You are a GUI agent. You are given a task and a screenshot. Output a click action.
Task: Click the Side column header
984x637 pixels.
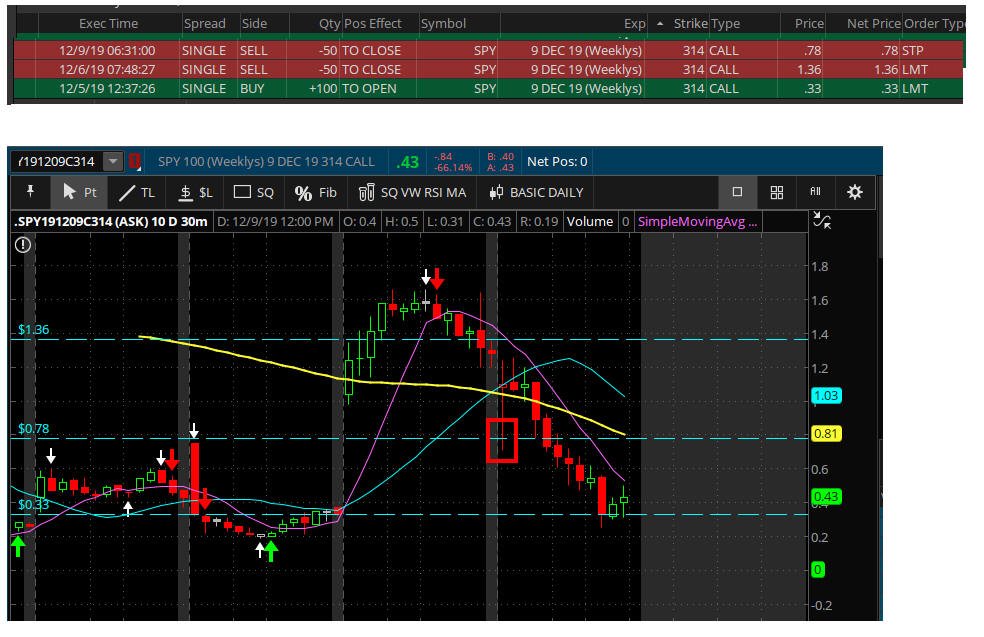(254, 24)
